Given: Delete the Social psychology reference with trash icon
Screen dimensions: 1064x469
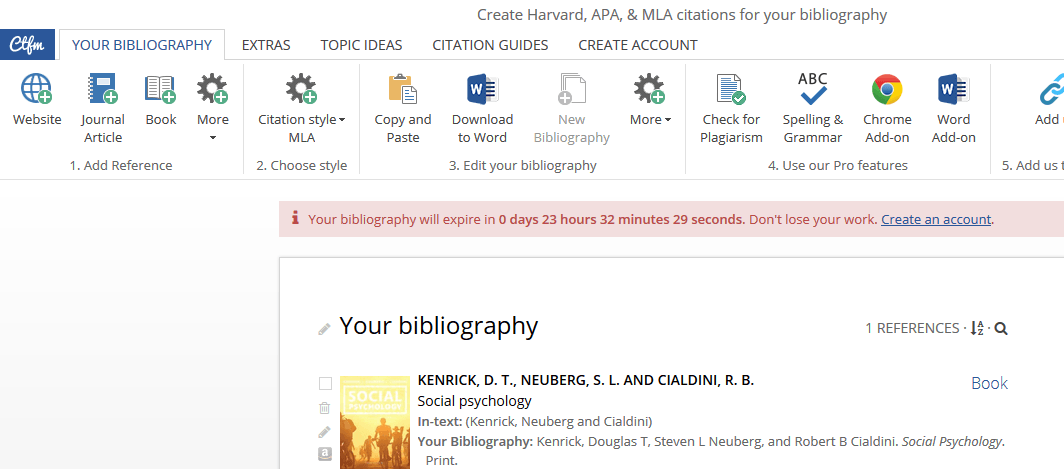Looking at the screenshot, I should 324,408.
